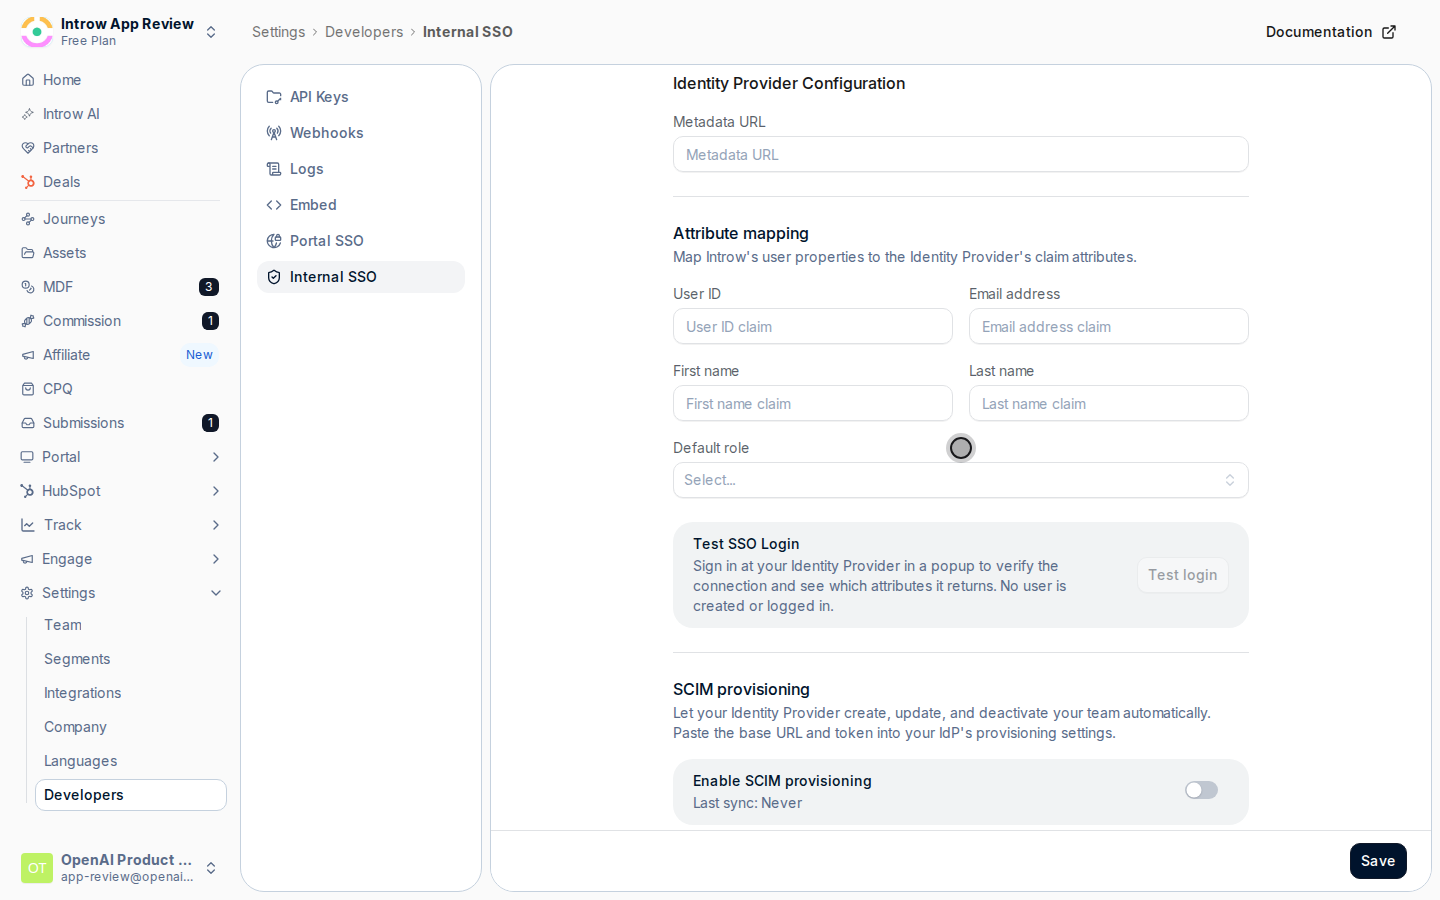The image size is (1440, 900).
Task: Click the API Keys icon
Action: coord(274,97)
